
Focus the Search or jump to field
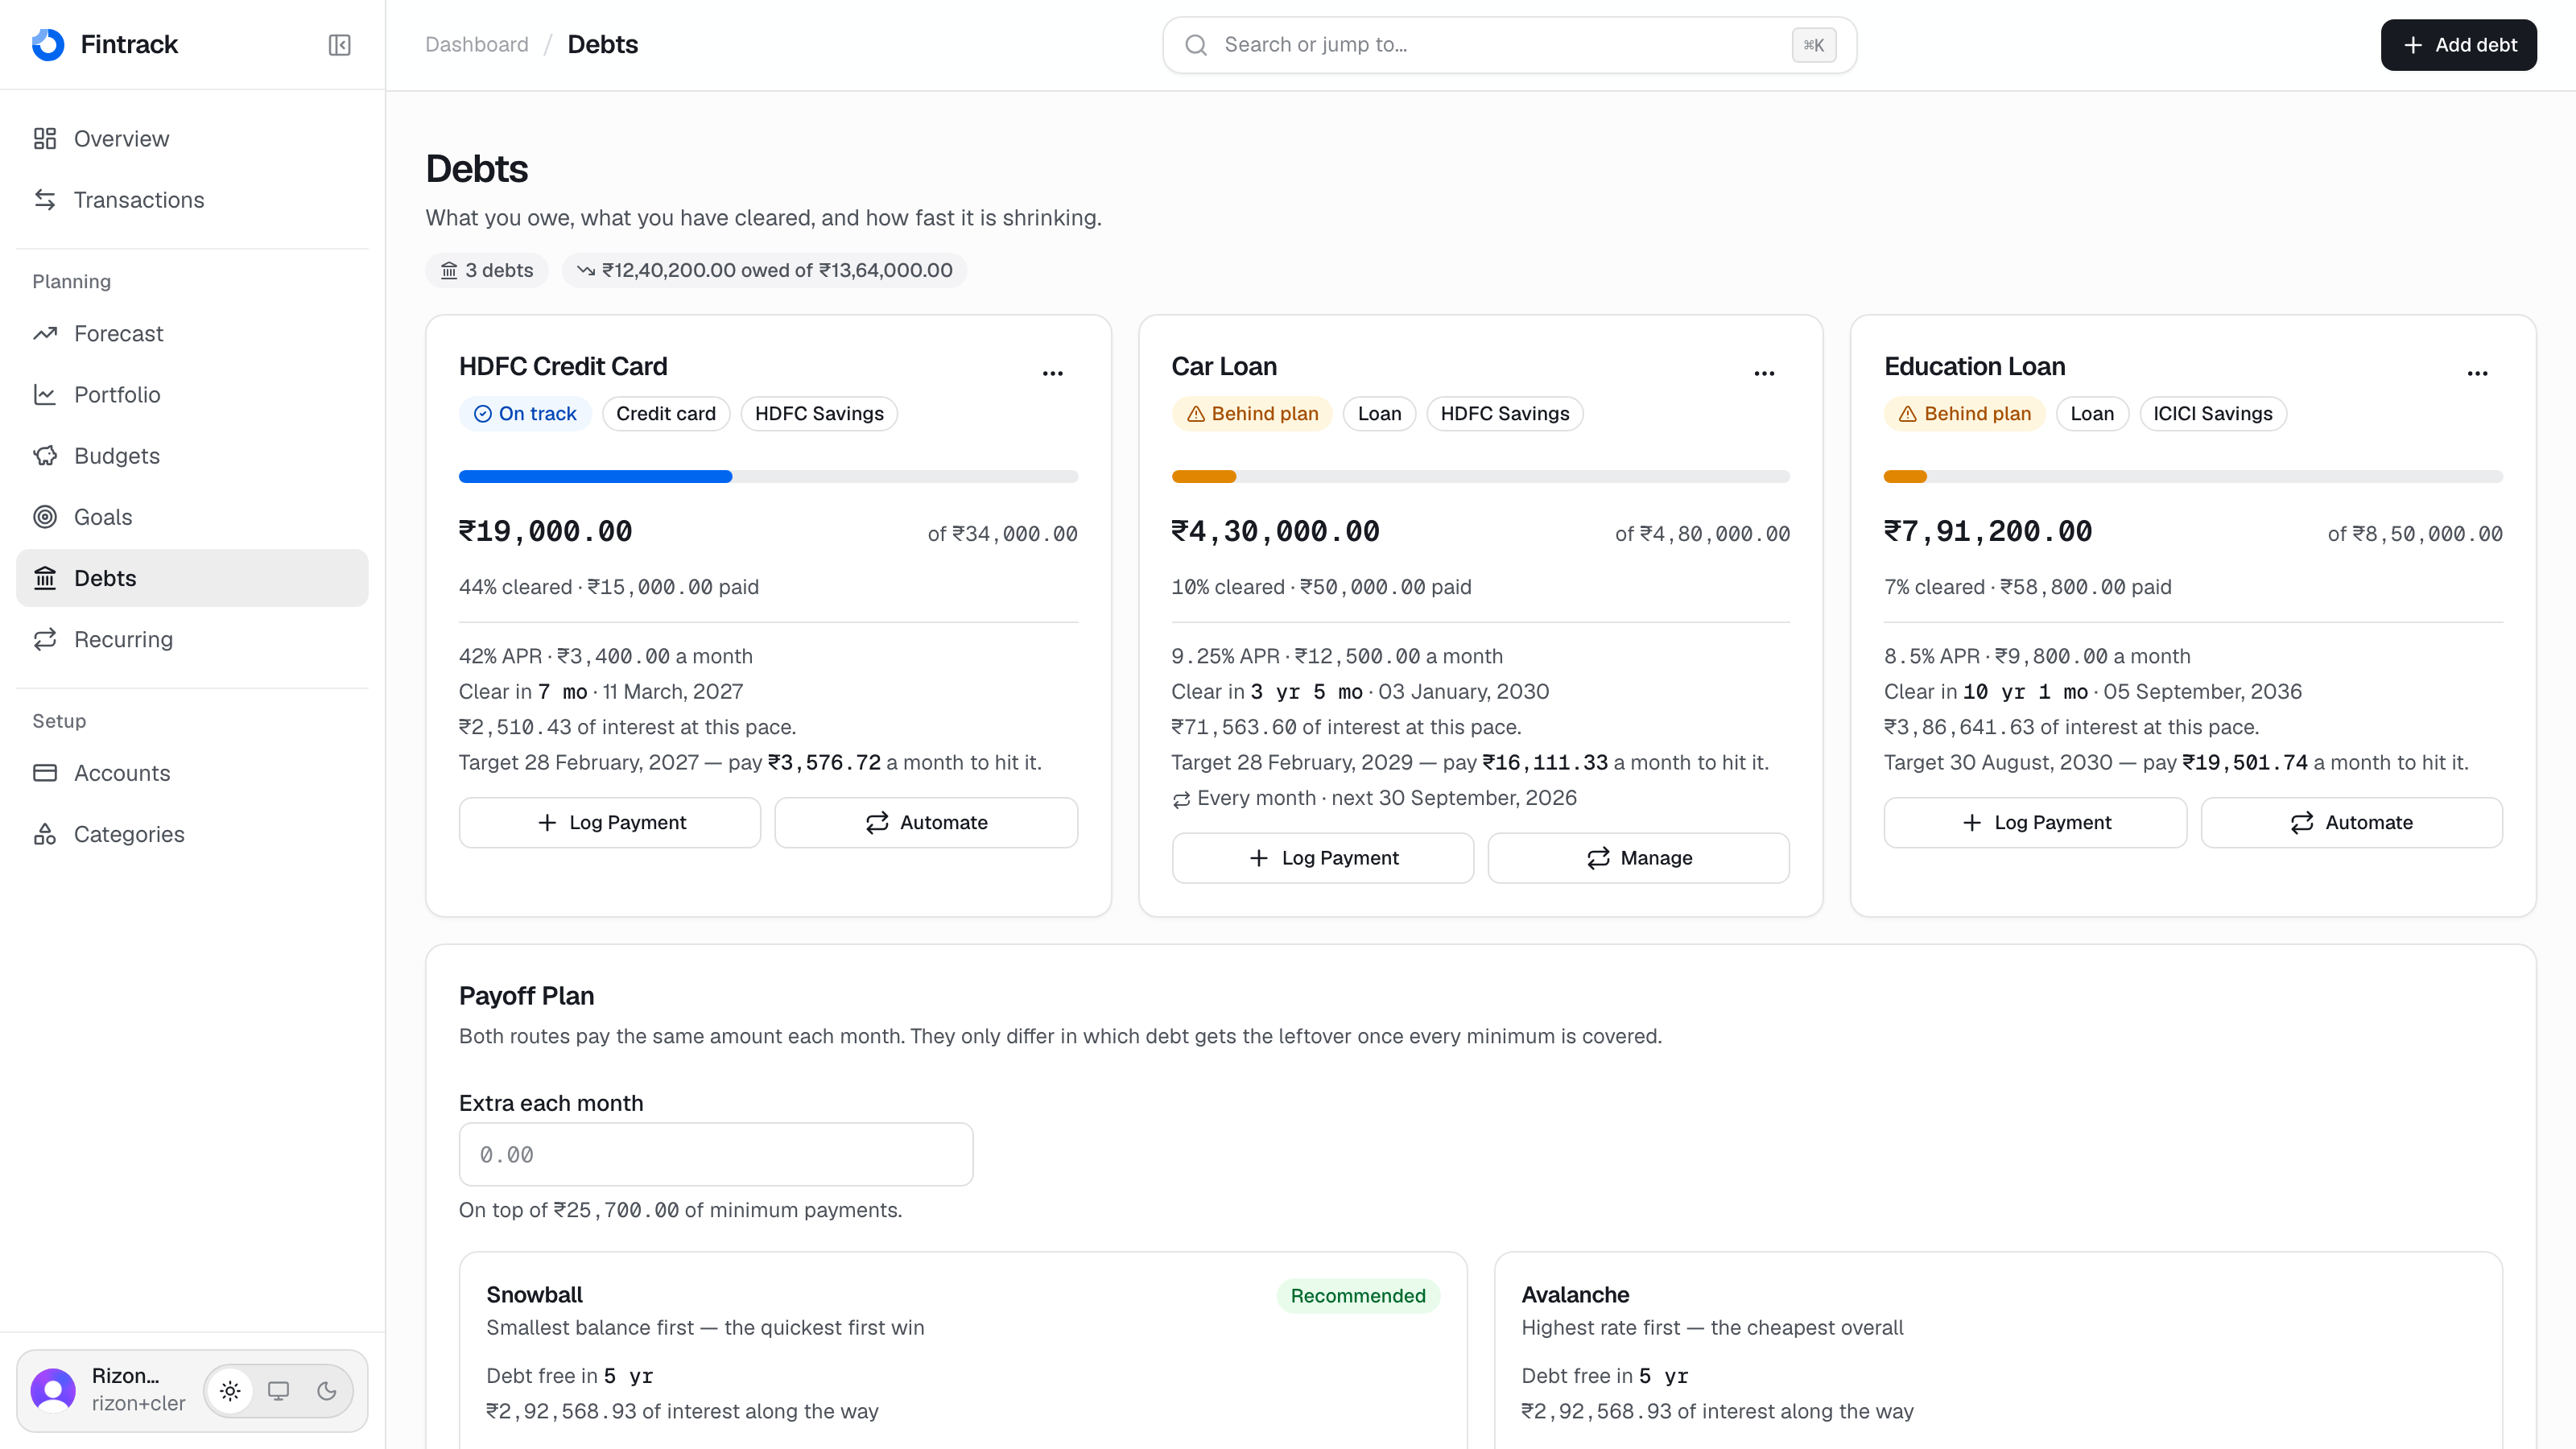[x=1509, y=45]
